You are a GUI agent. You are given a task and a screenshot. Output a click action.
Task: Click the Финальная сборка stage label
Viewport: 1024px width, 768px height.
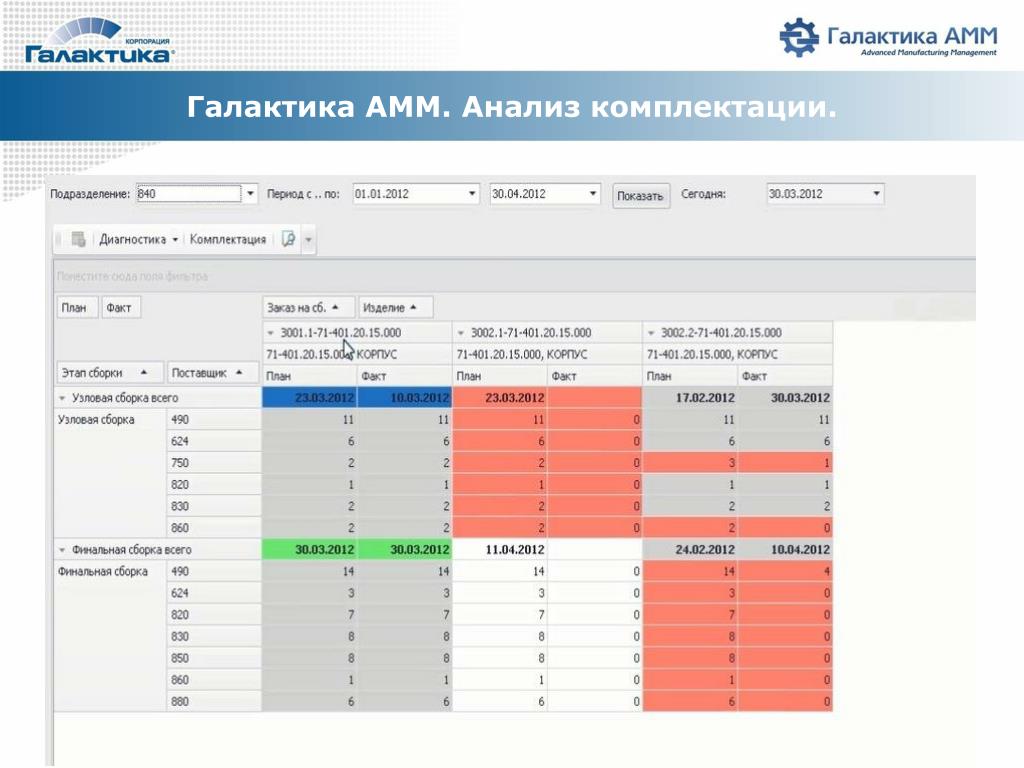click(x=103, y=571)
